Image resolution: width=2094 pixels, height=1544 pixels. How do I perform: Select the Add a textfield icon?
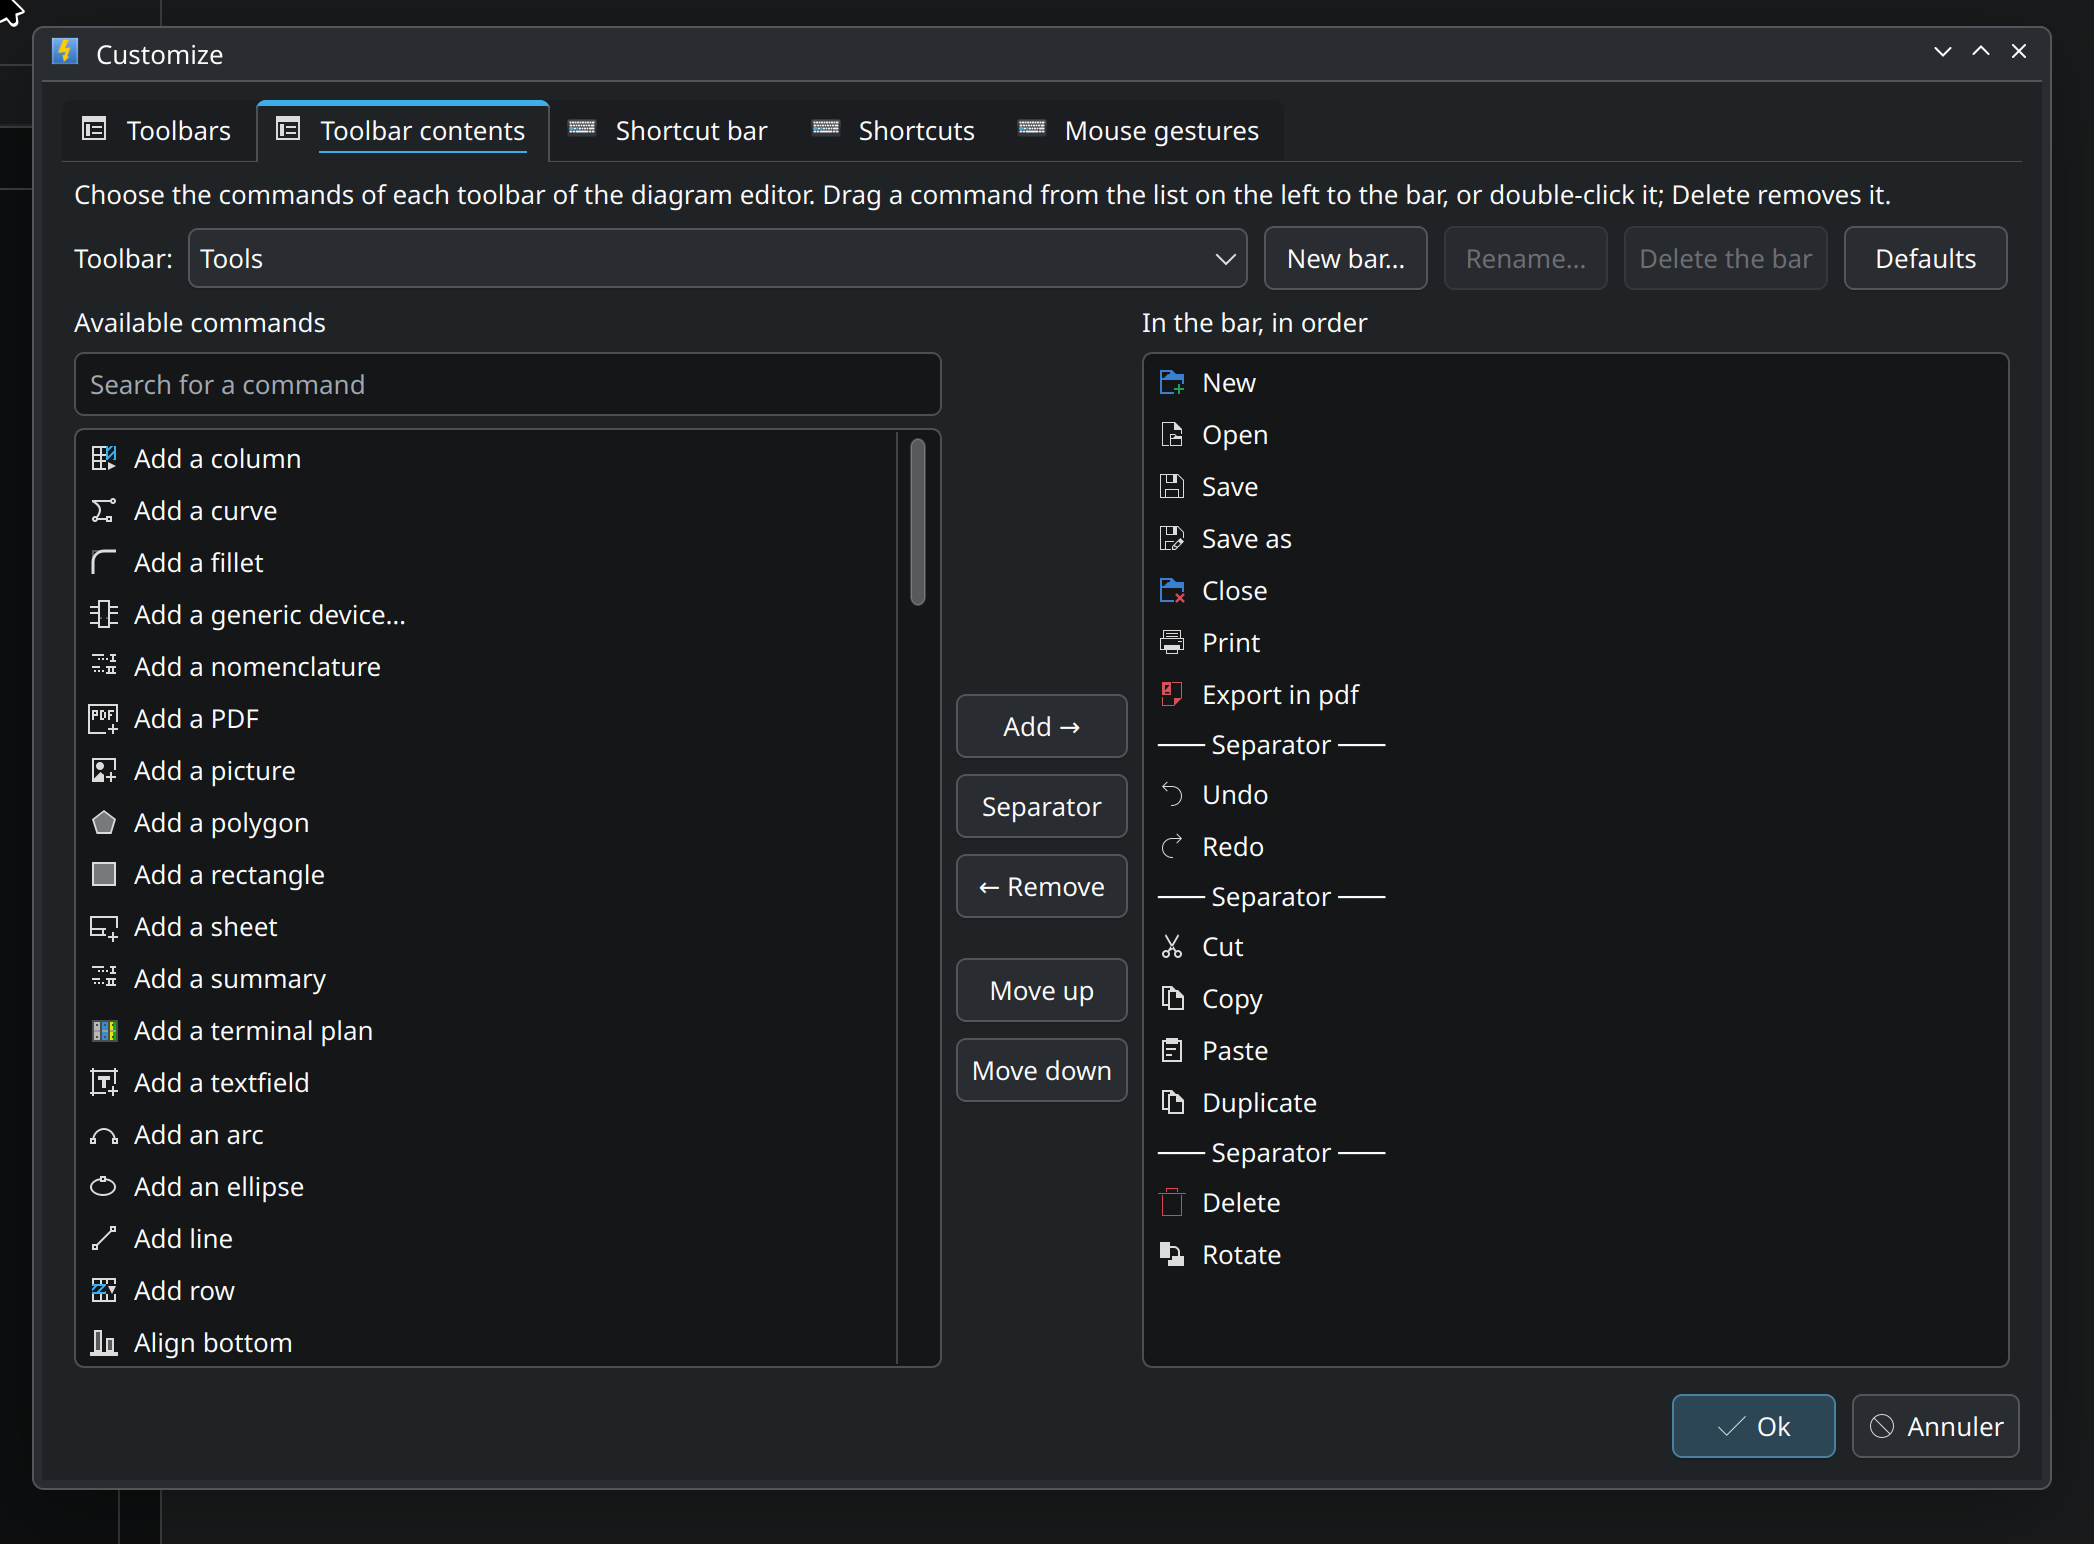(104, 1083)
